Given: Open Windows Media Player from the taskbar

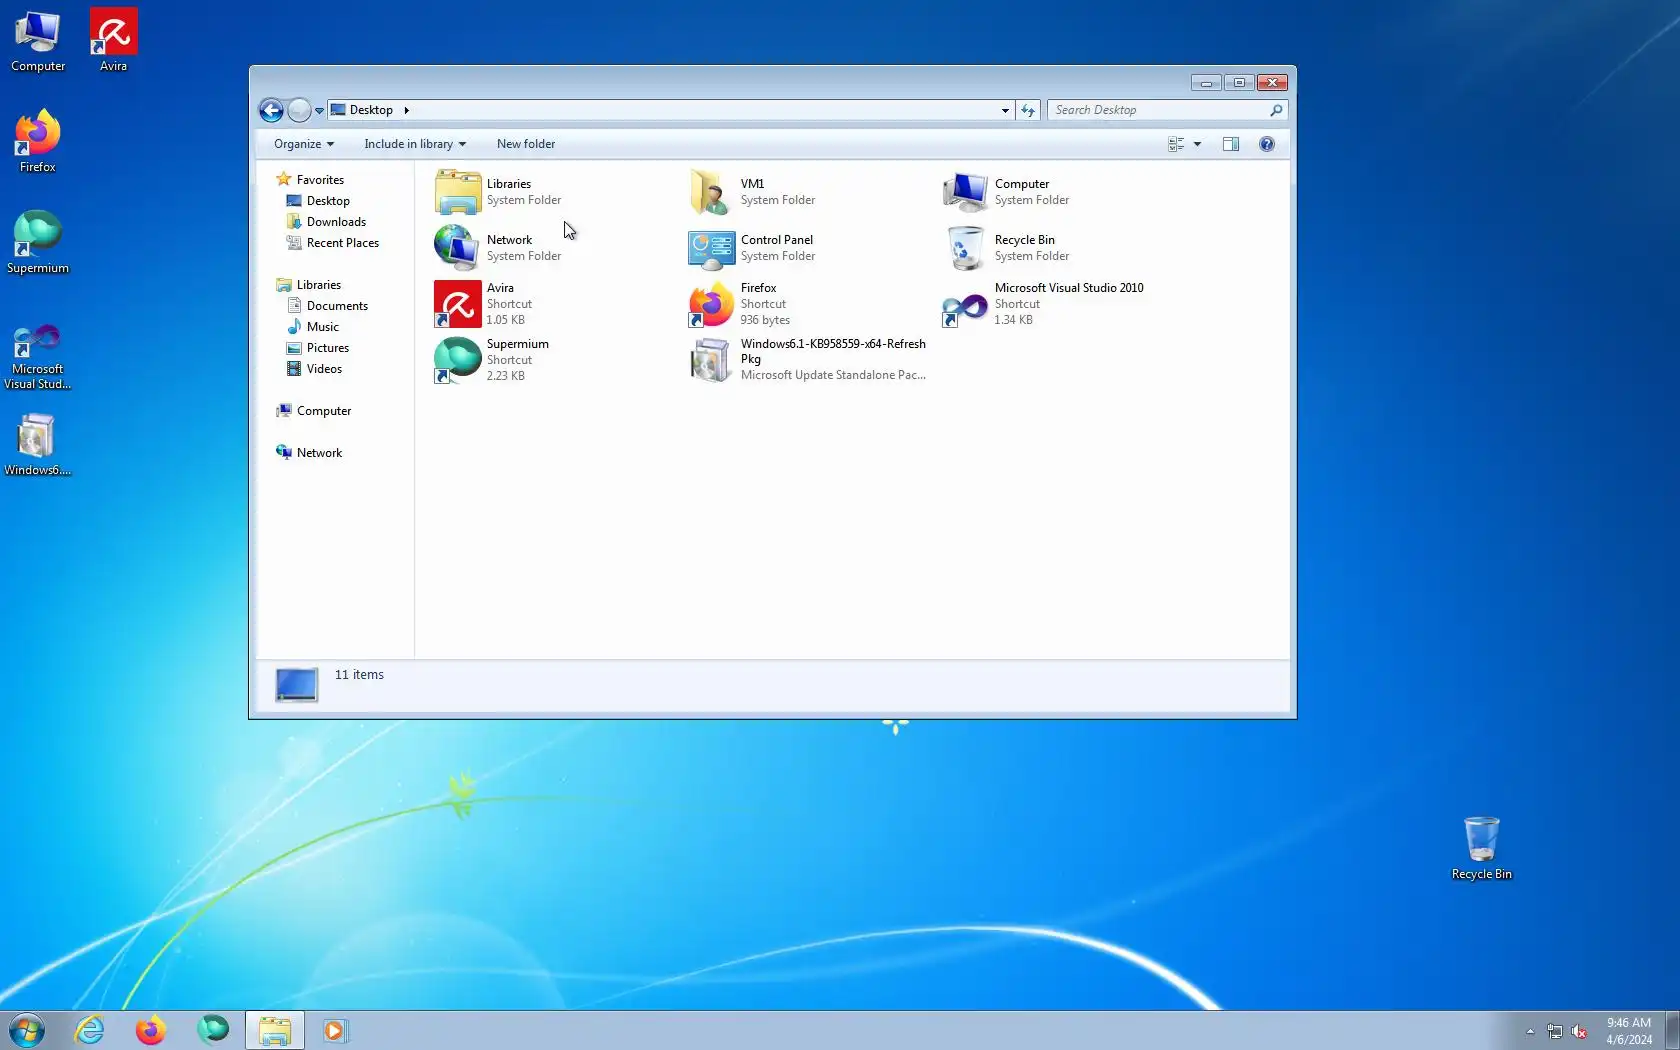Looking at the screenshot, I should click(335, 1030).
